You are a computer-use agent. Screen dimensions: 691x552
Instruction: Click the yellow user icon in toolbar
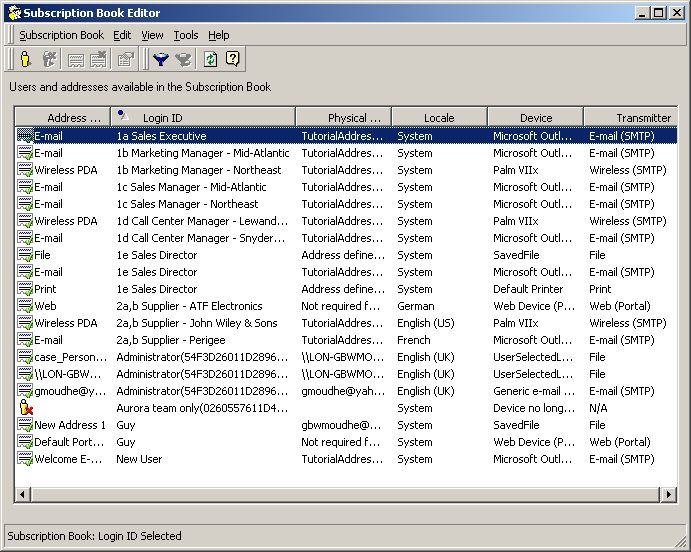pos(25,60)
